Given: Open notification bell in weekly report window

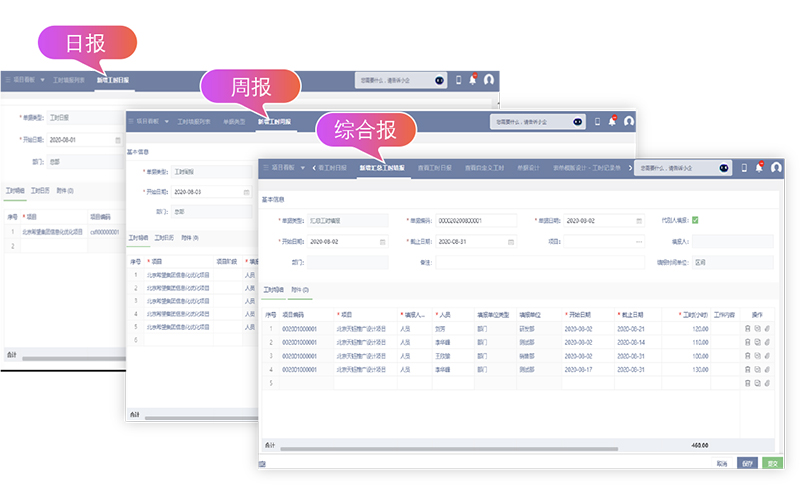Looking at the screenshot, I should click(612, 121).
